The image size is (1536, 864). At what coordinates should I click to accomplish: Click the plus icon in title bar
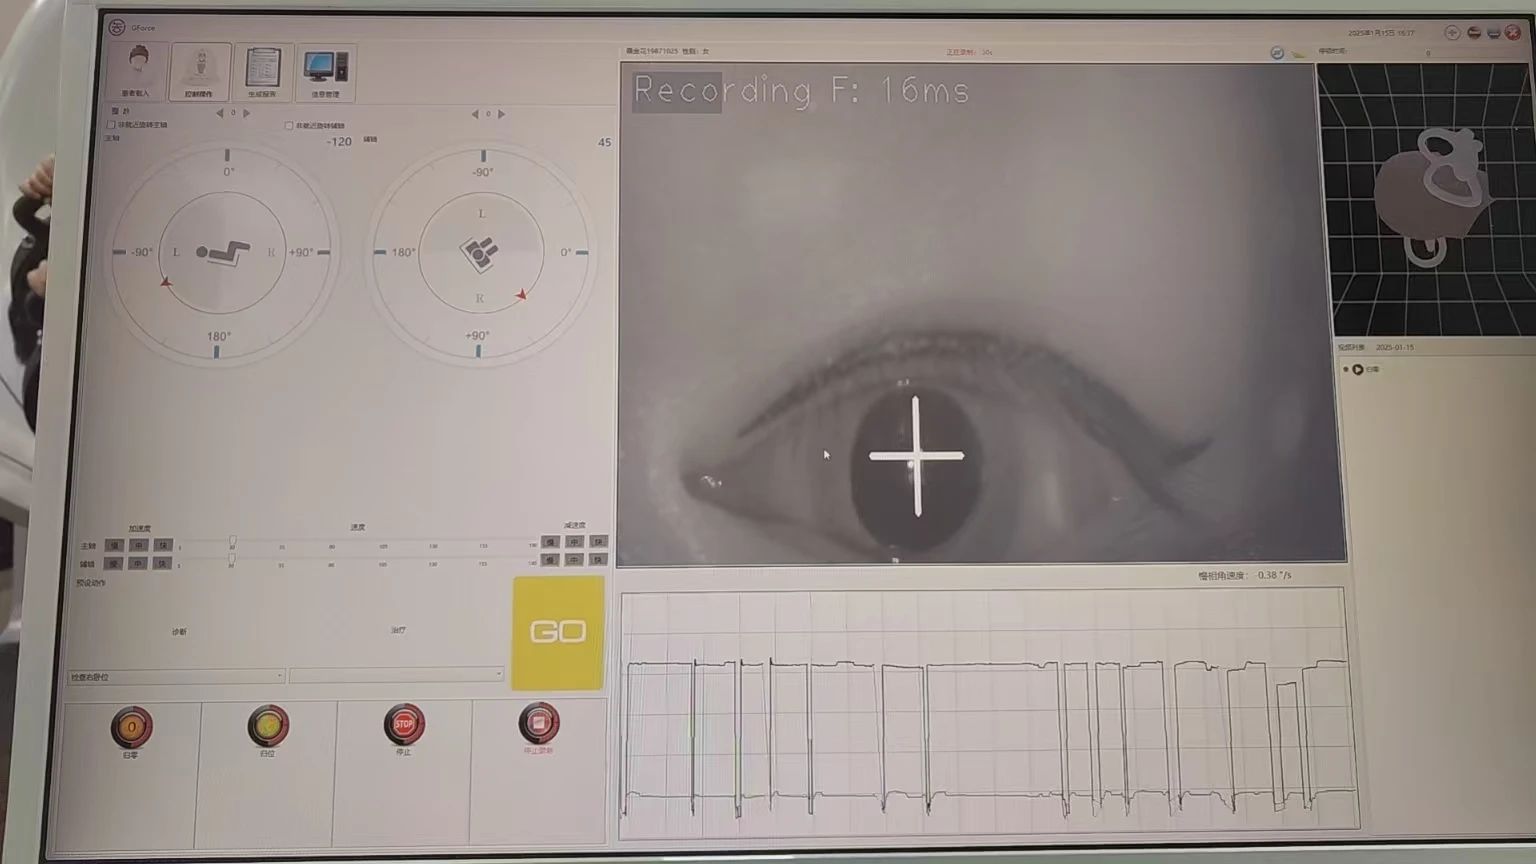[x=1452, y=33]
